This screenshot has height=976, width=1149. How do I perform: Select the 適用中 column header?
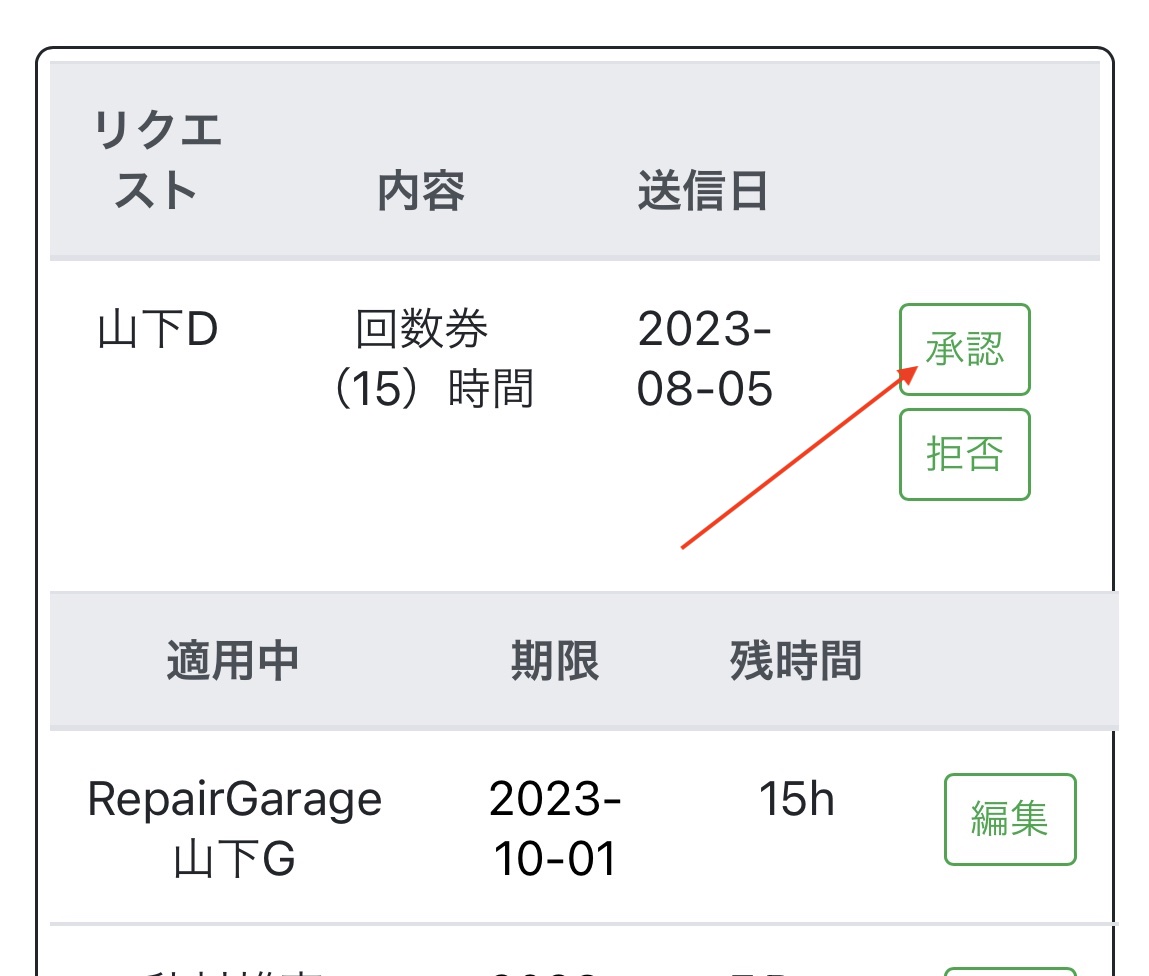(x=232, y=660)
